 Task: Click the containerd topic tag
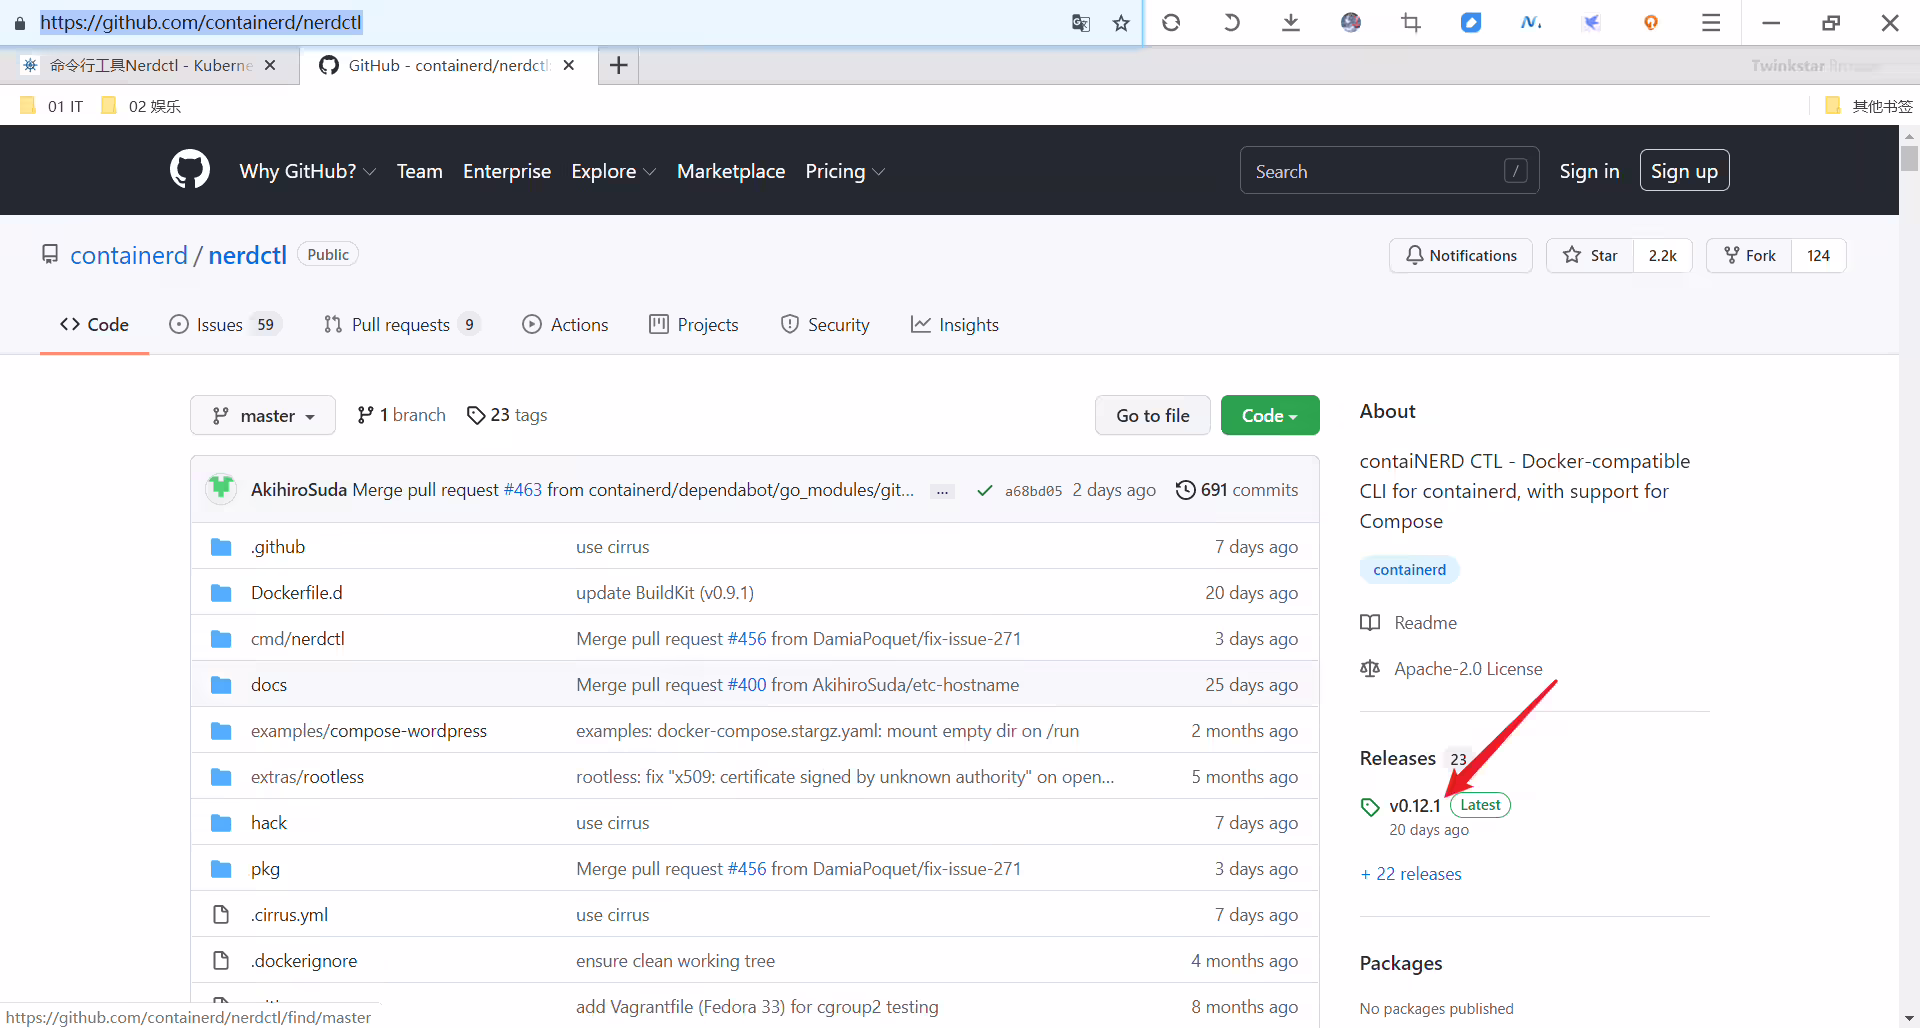[1409, 570]
